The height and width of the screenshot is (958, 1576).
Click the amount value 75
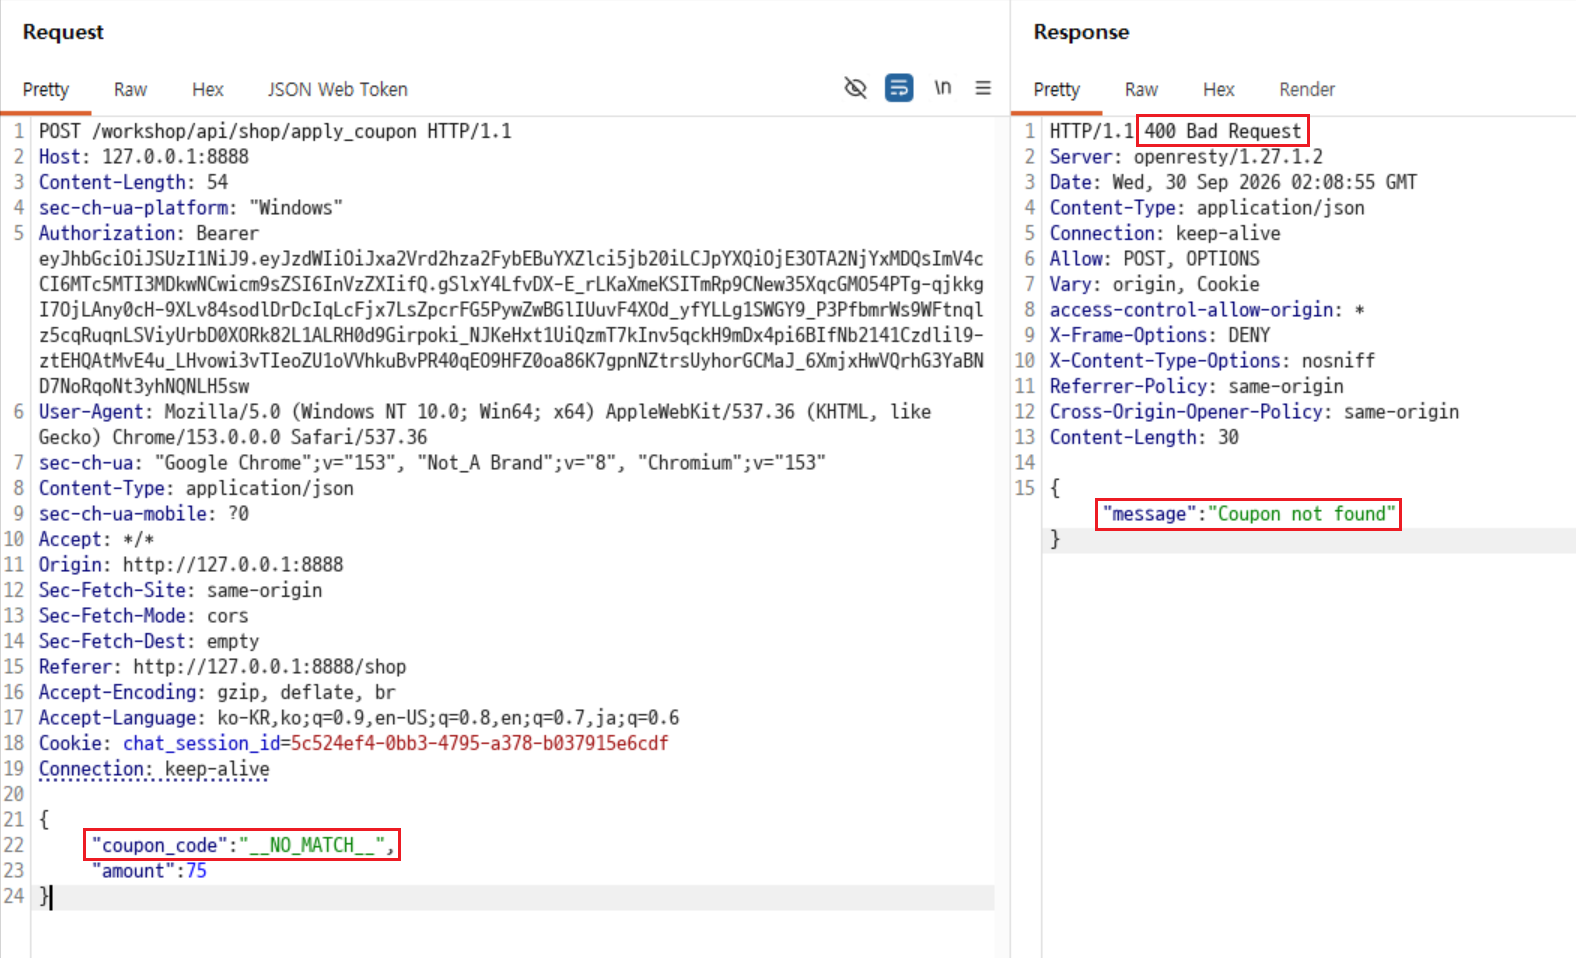point(197,871)
